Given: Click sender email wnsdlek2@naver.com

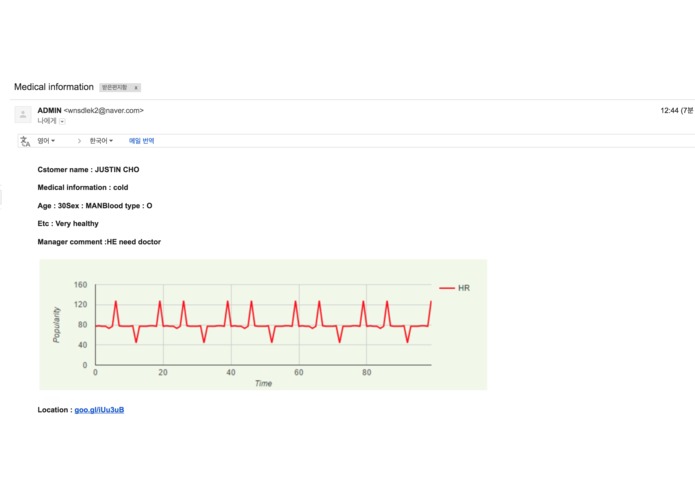Looking at the screenshot, I should tap(104, 110).
